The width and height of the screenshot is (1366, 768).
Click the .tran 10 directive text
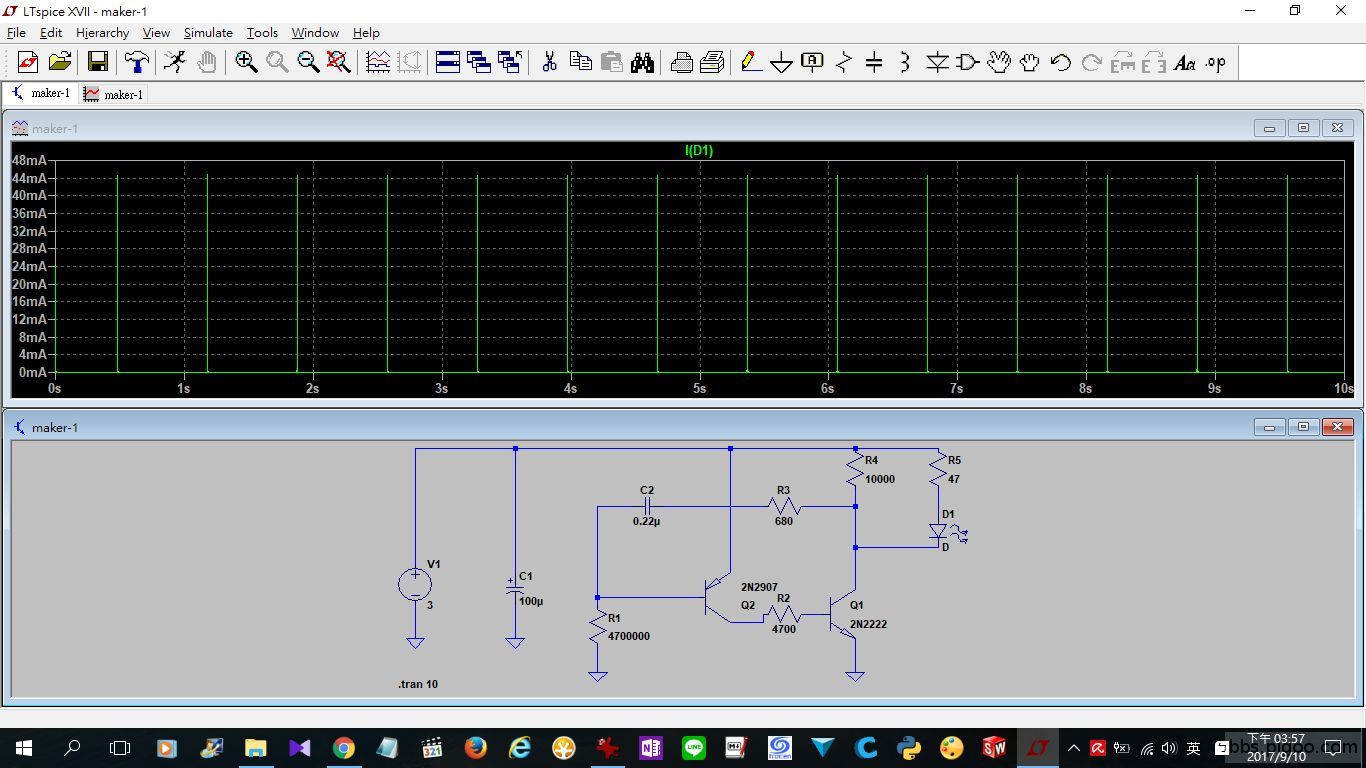[418, 684]
